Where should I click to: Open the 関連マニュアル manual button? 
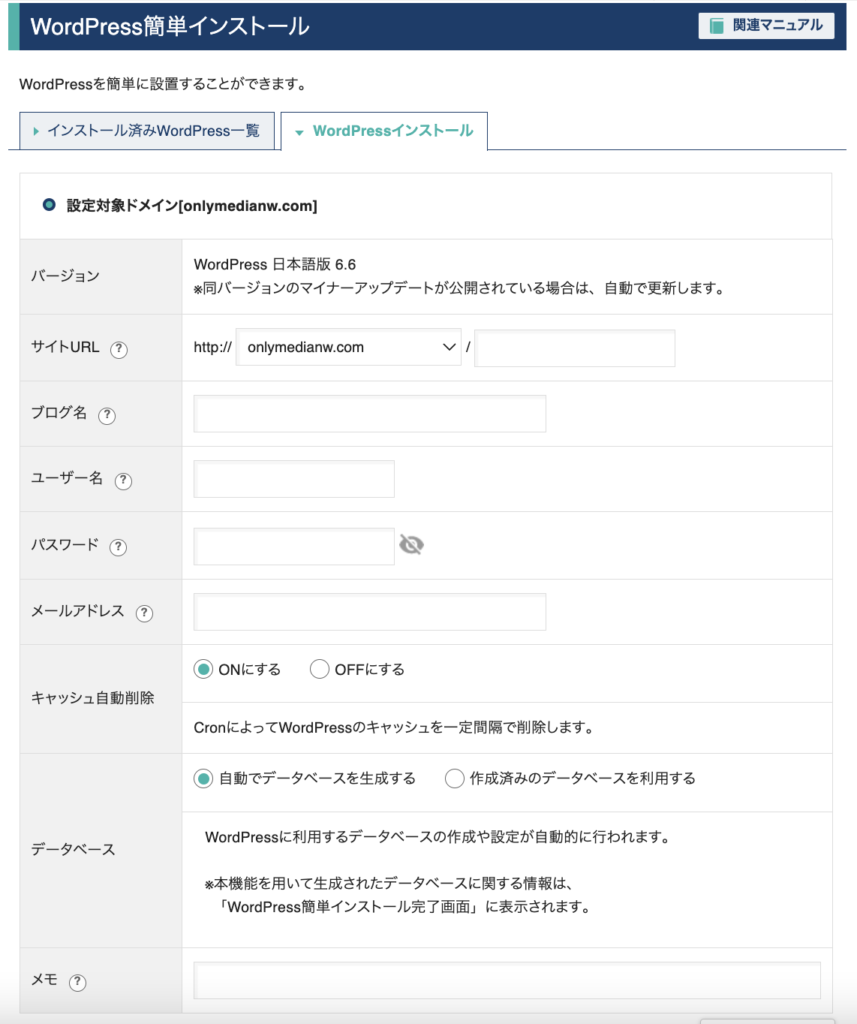pos(766,26)
